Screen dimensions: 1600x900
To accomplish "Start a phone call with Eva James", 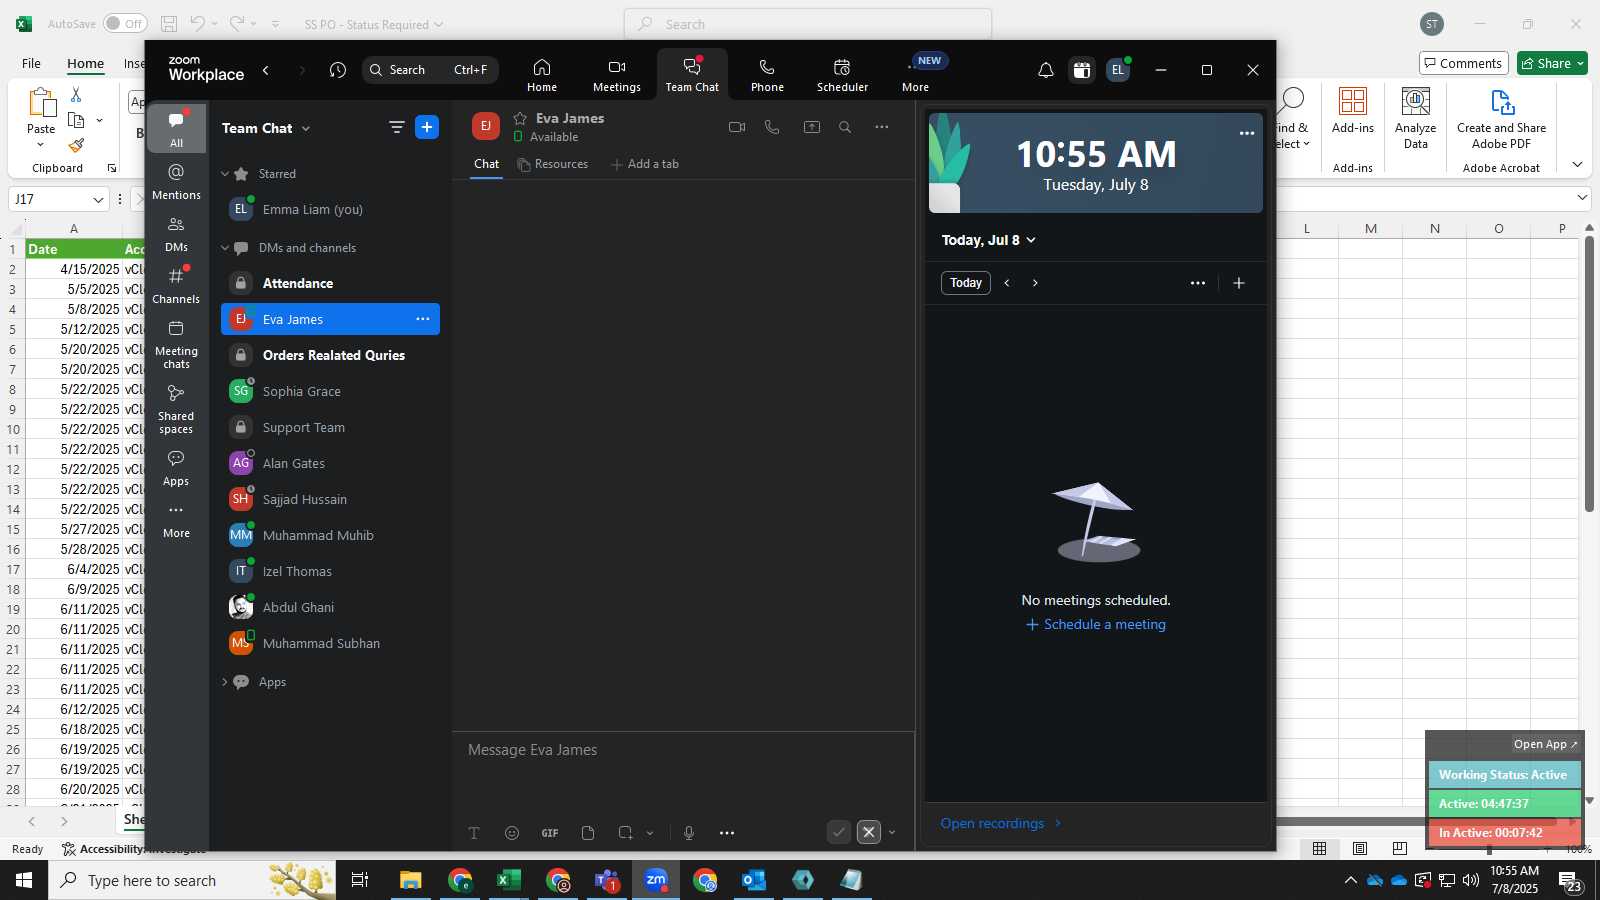I will point(772,127).
